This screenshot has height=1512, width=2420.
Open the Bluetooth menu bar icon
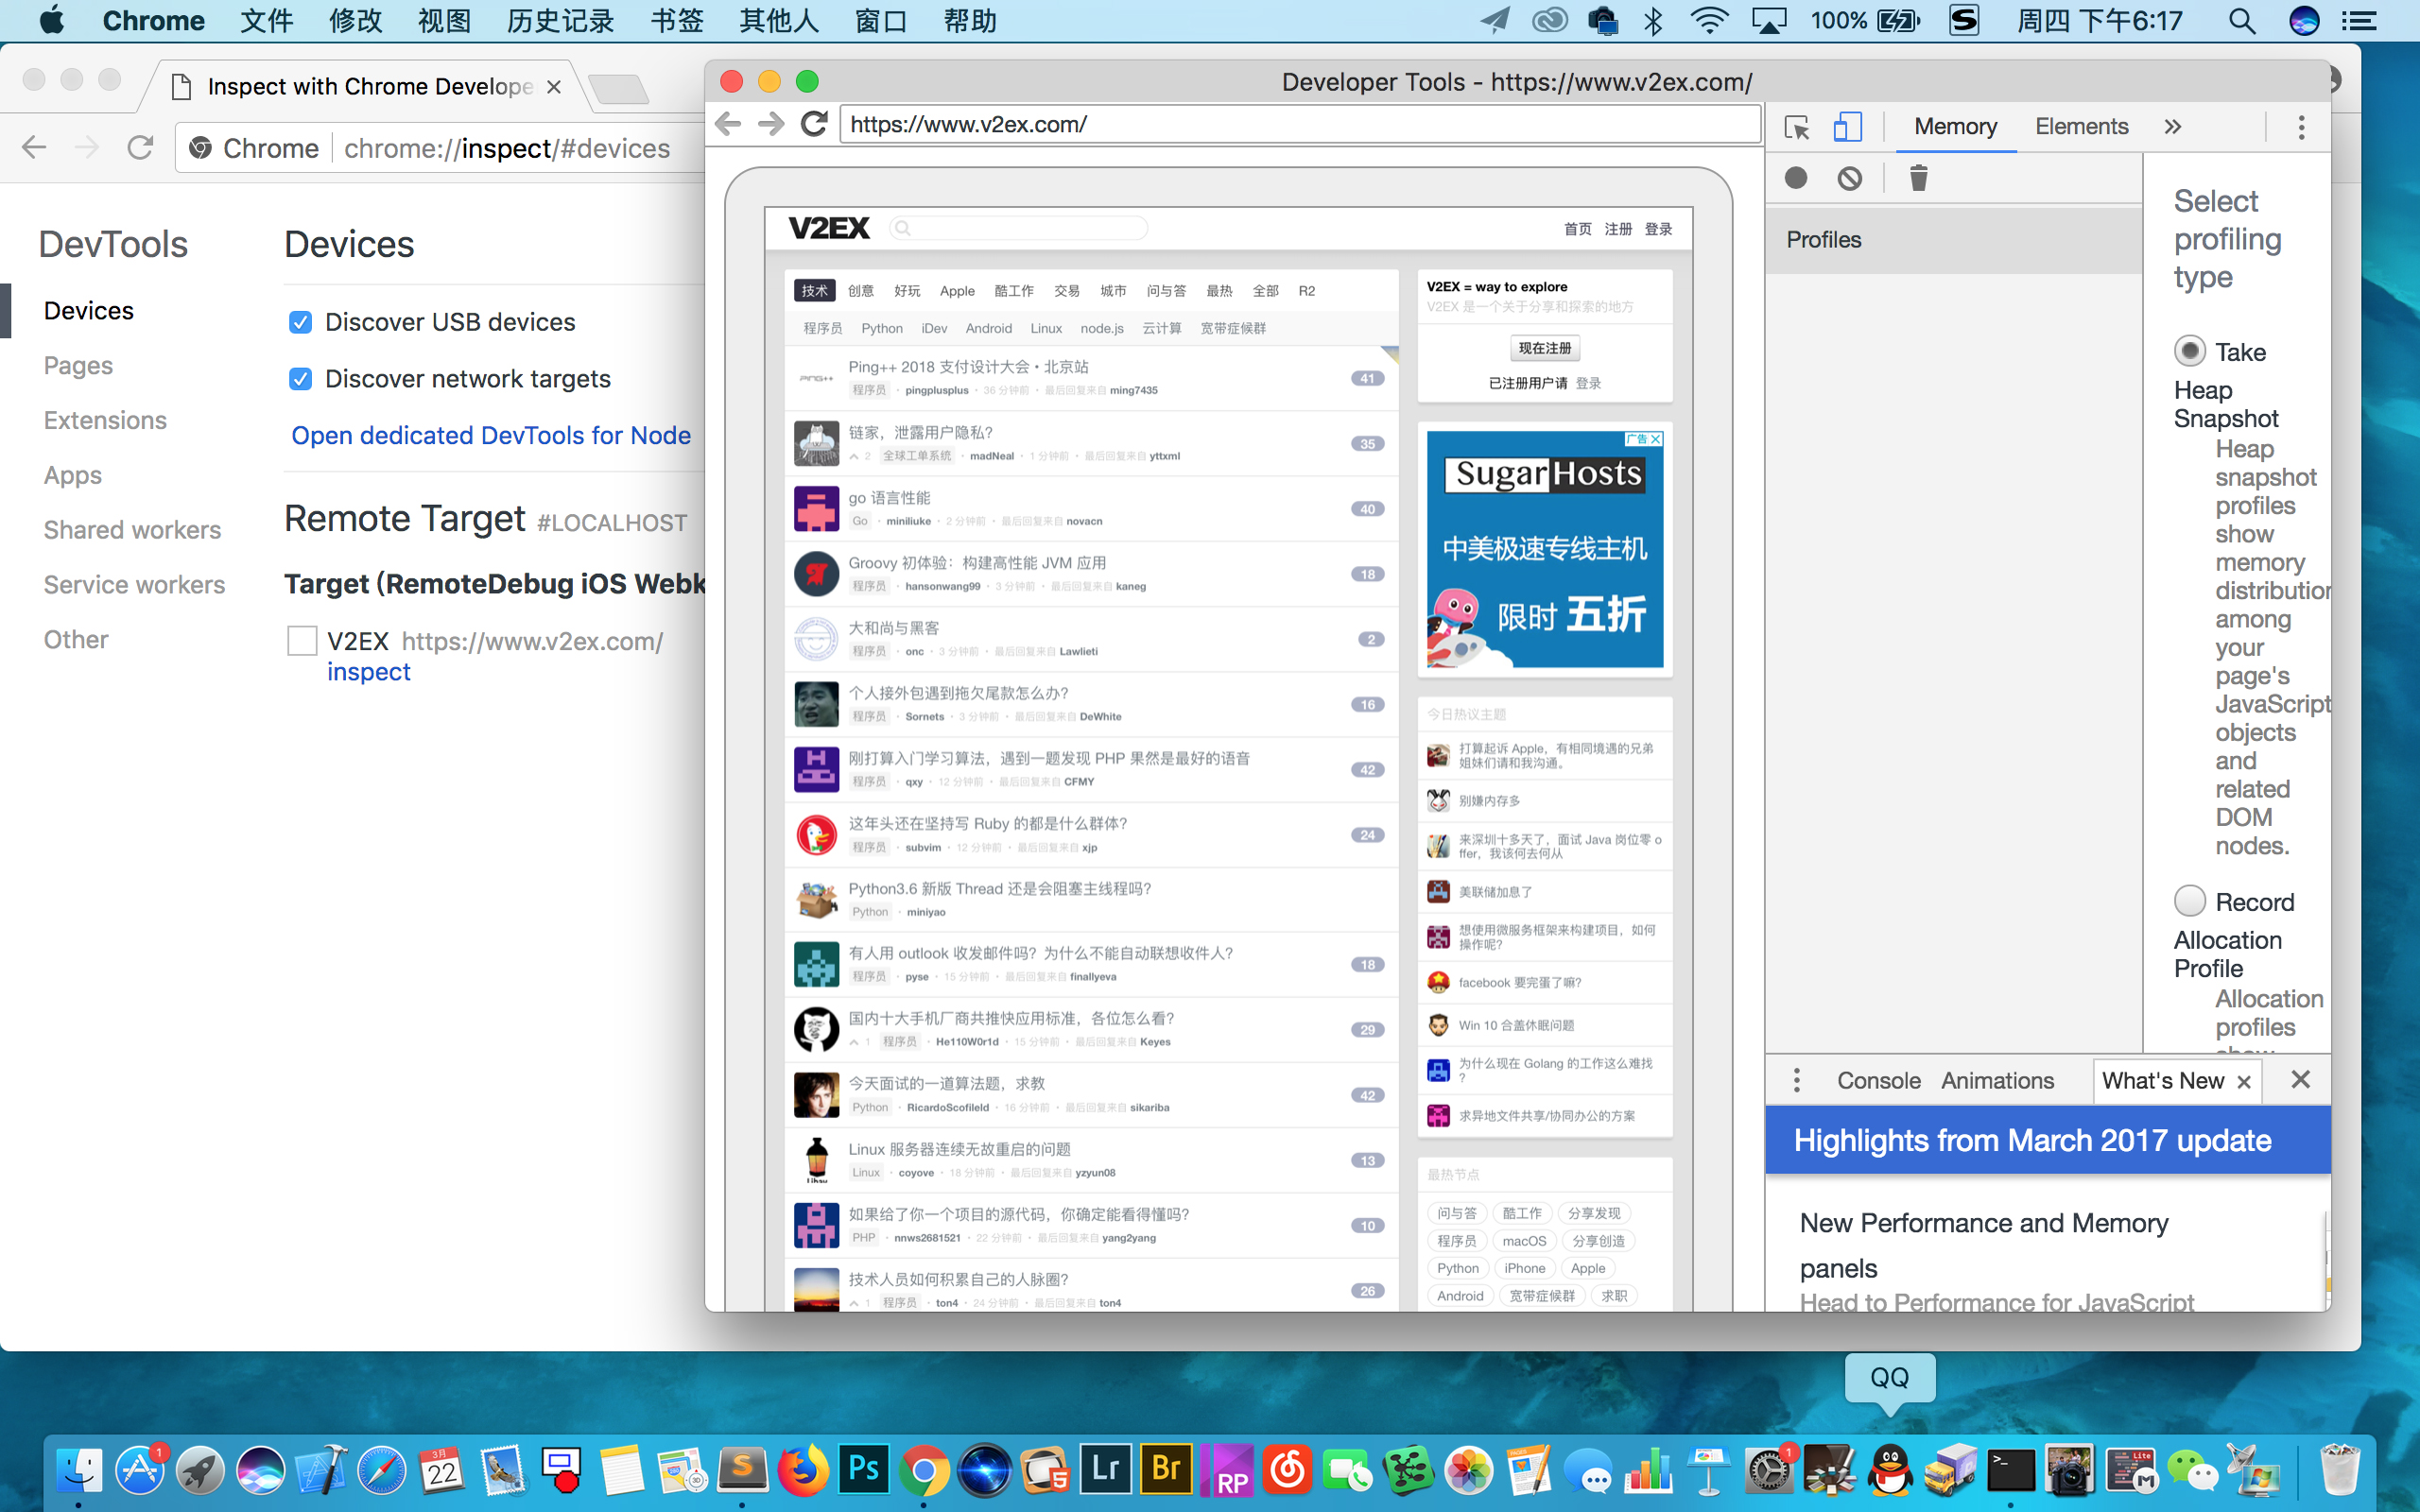1654,21
